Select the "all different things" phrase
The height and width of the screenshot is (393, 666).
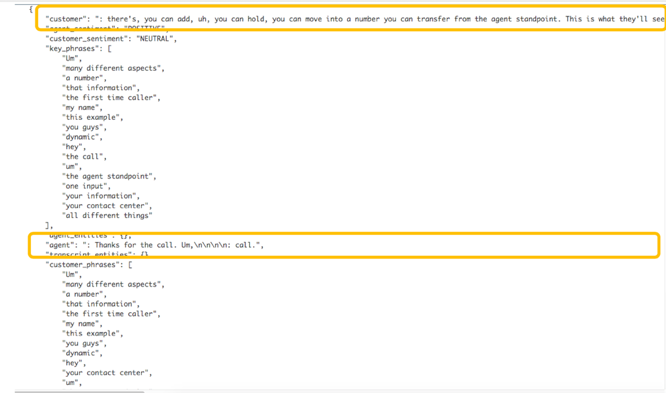[x=107, y=215]
